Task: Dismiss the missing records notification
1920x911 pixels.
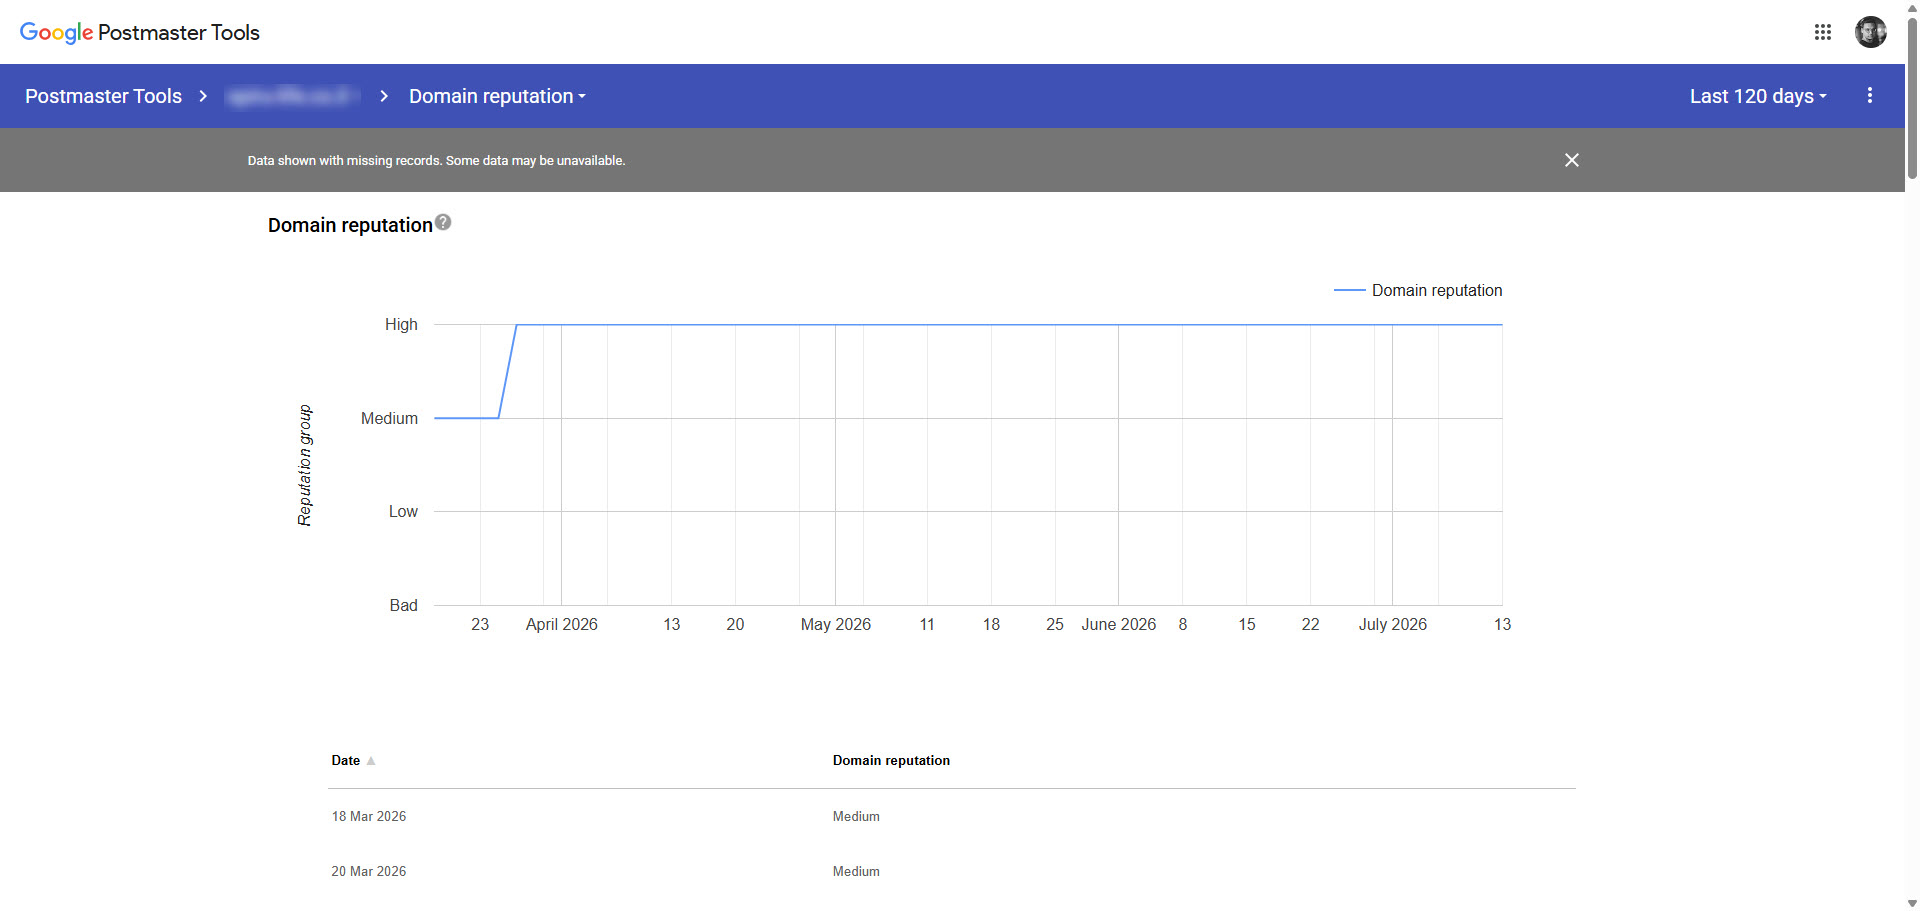Action: [1571, 160]
